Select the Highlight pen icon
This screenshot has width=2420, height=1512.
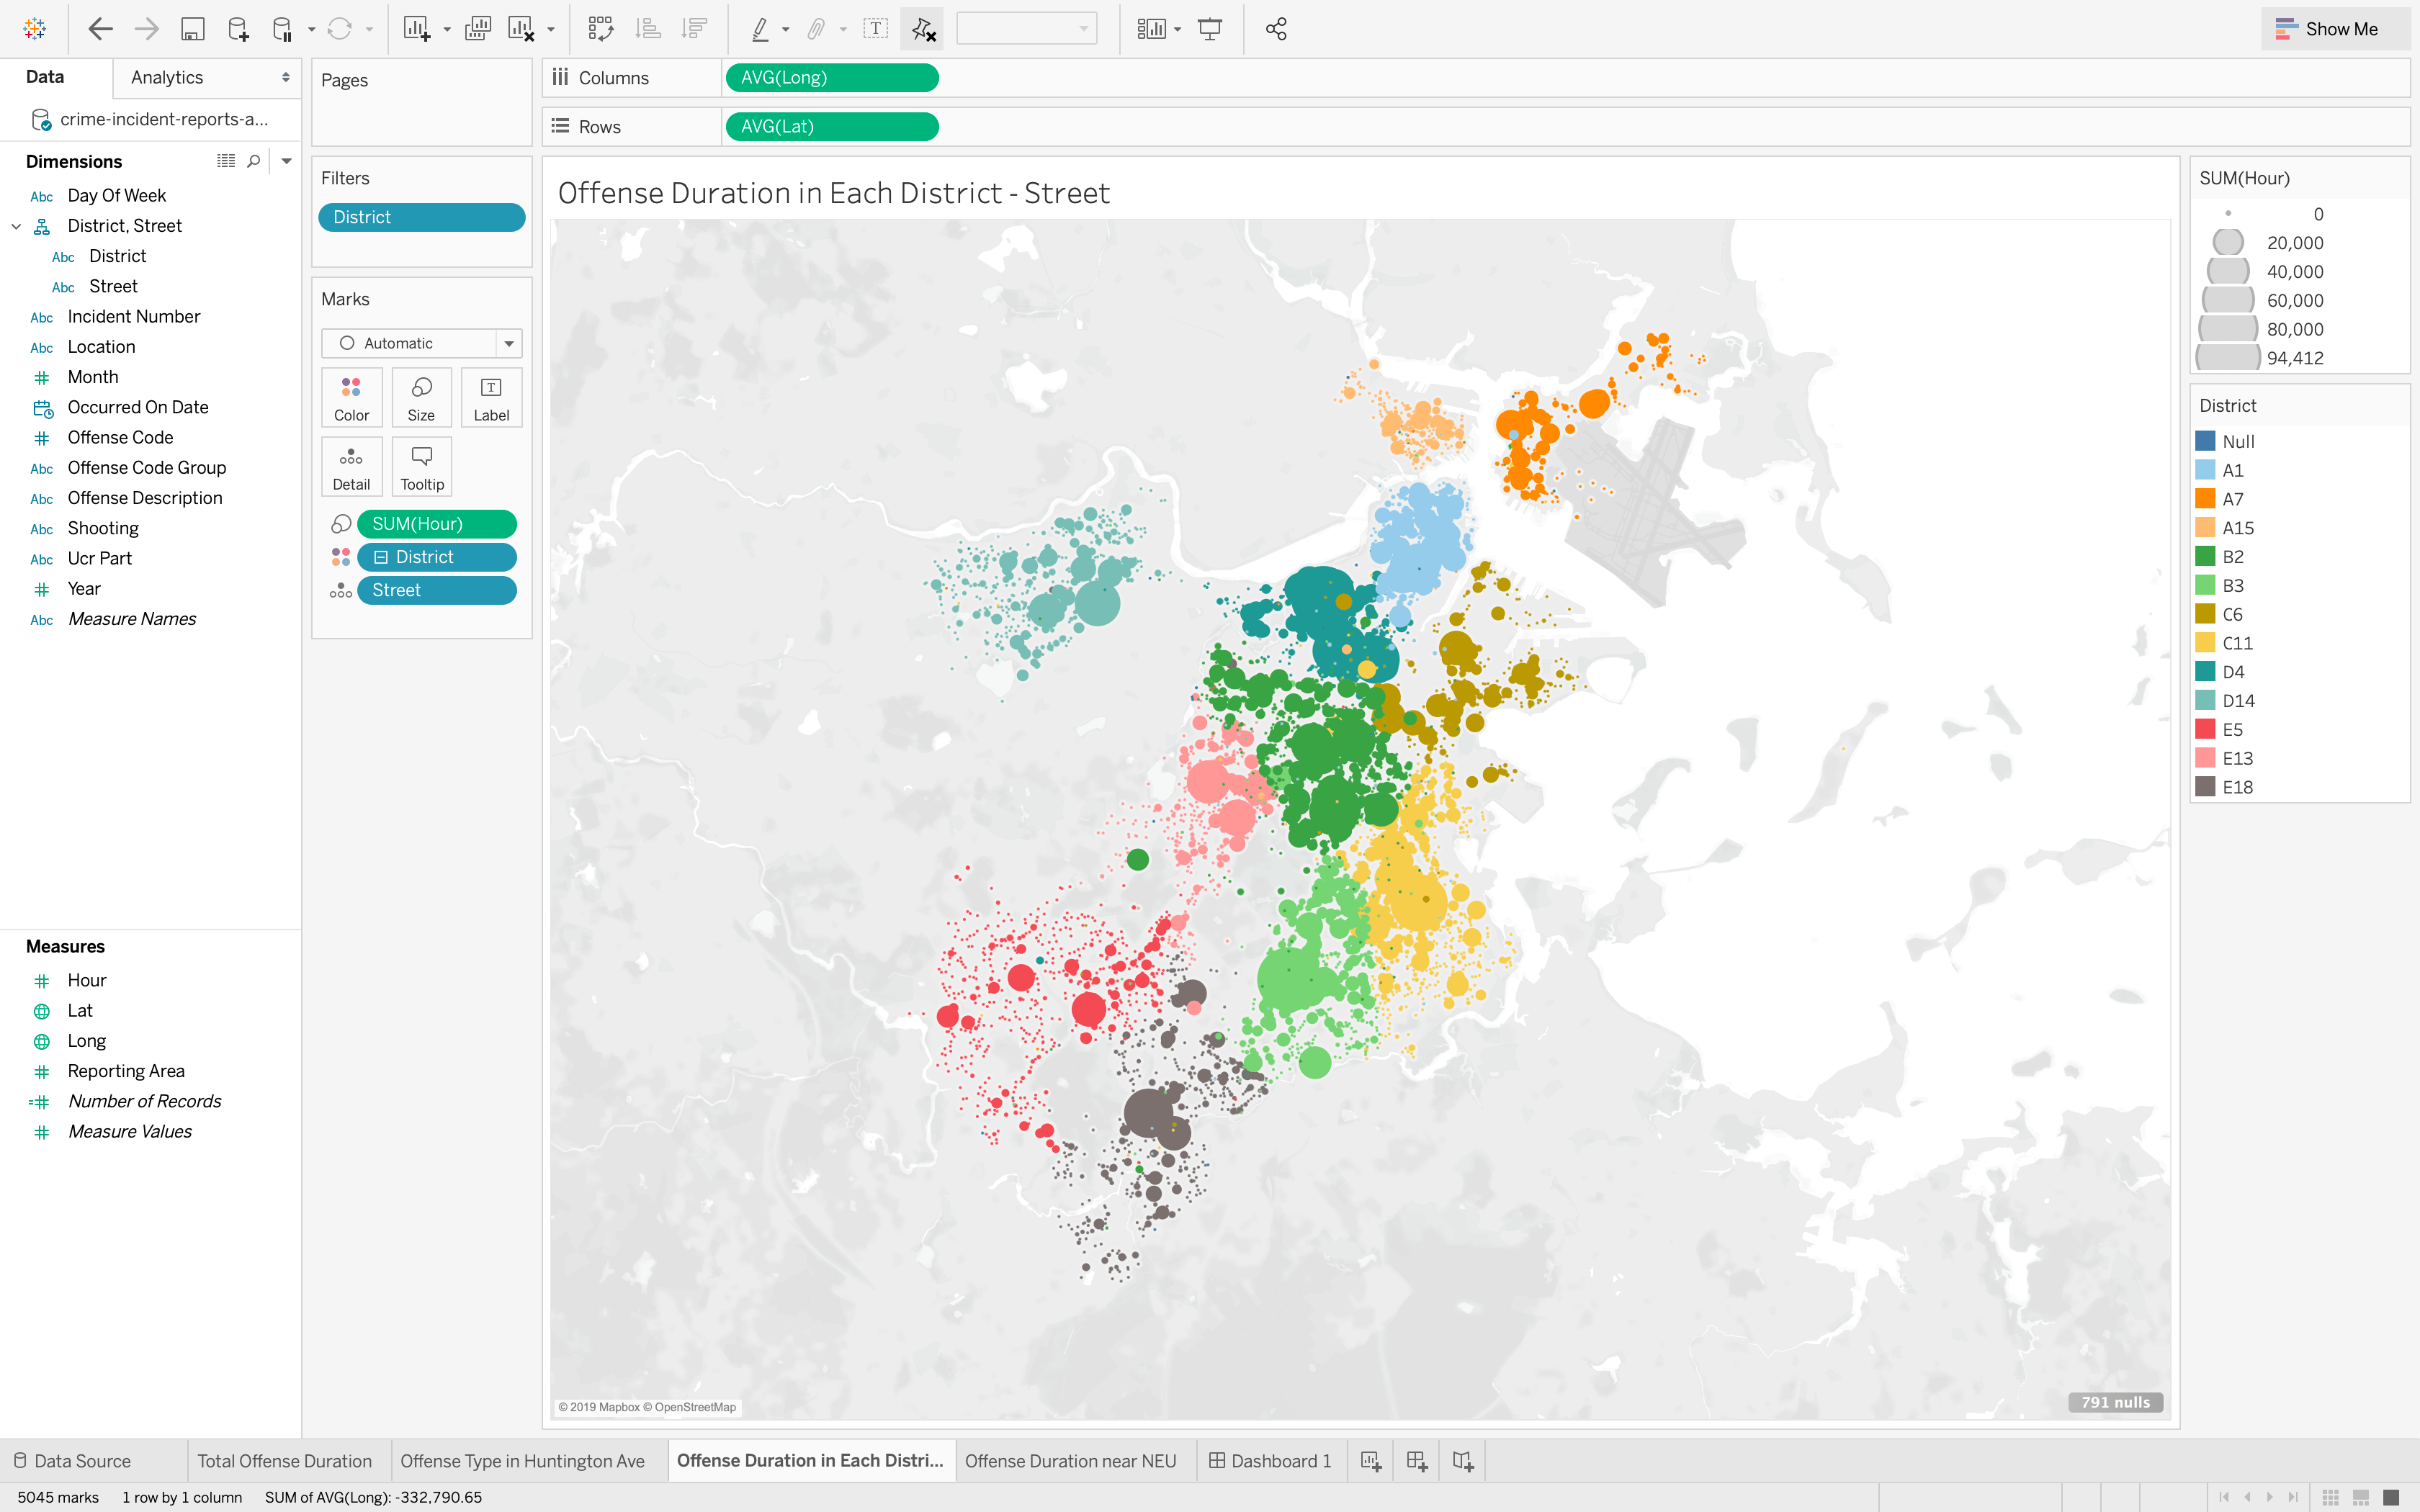point(762,28)
